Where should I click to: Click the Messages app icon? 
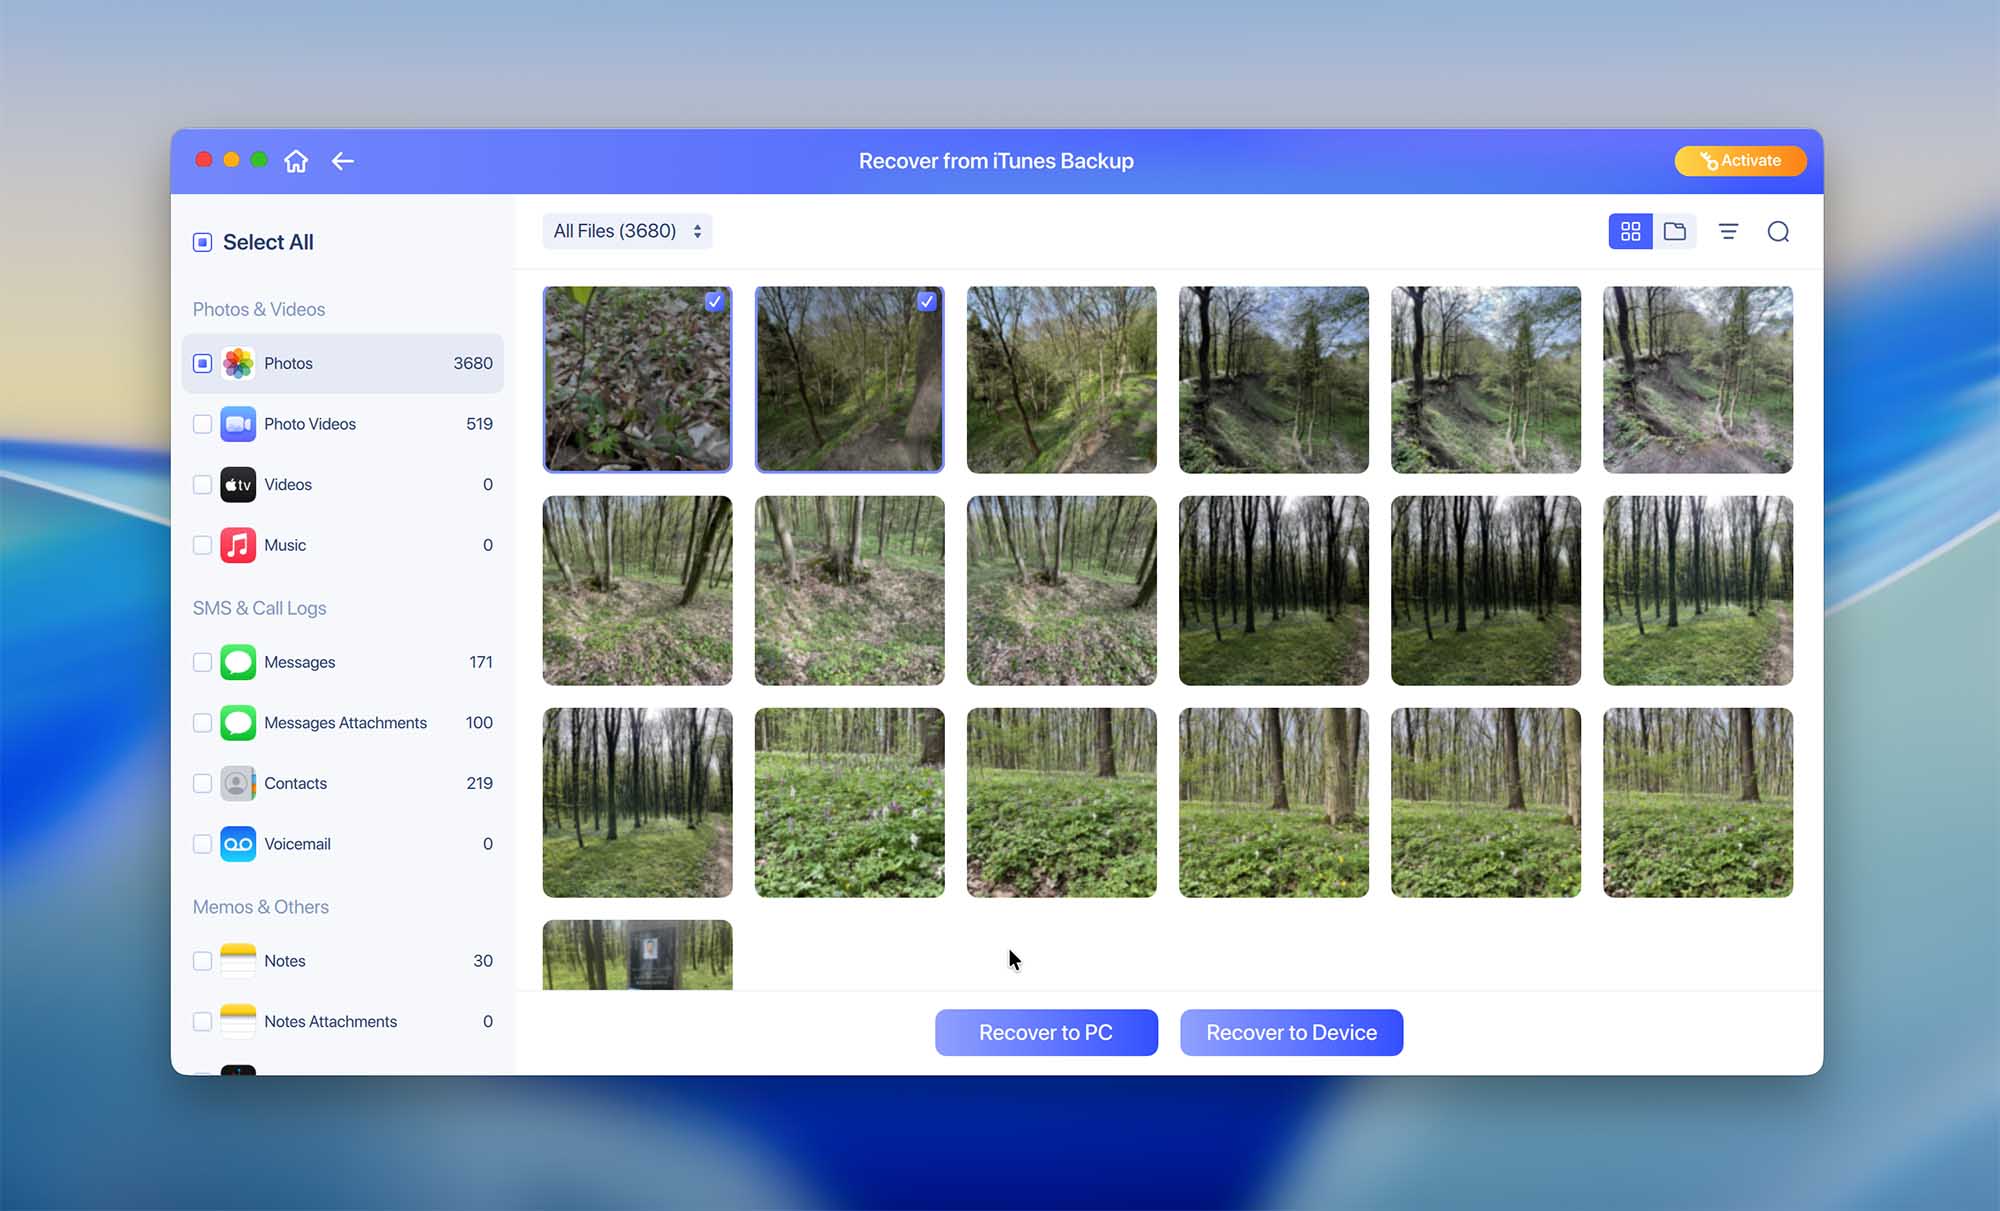(x=238, y=662)
